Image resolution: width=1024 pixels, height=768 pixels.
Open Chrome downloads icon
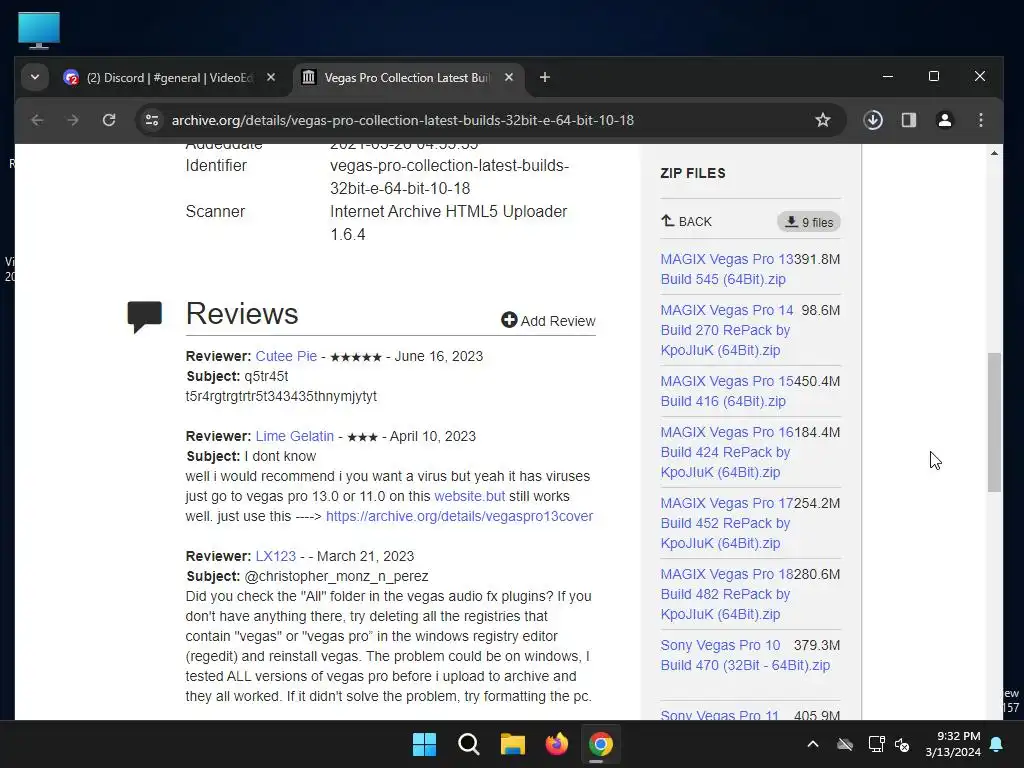click(x=873, y=120)
